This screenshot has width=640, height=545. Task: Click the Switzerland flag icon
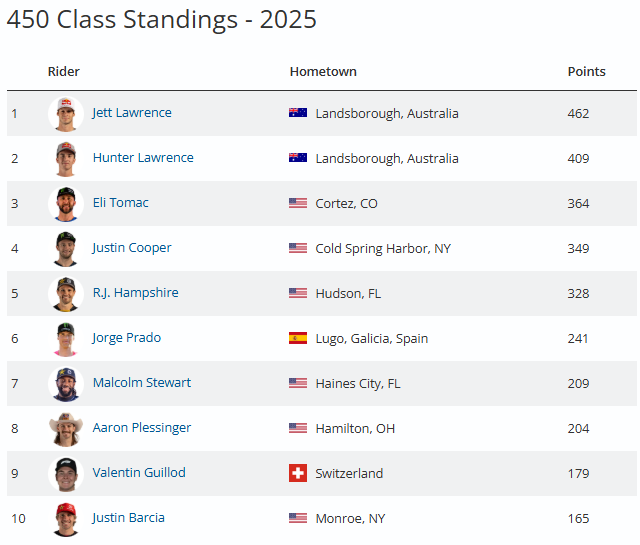298,474
